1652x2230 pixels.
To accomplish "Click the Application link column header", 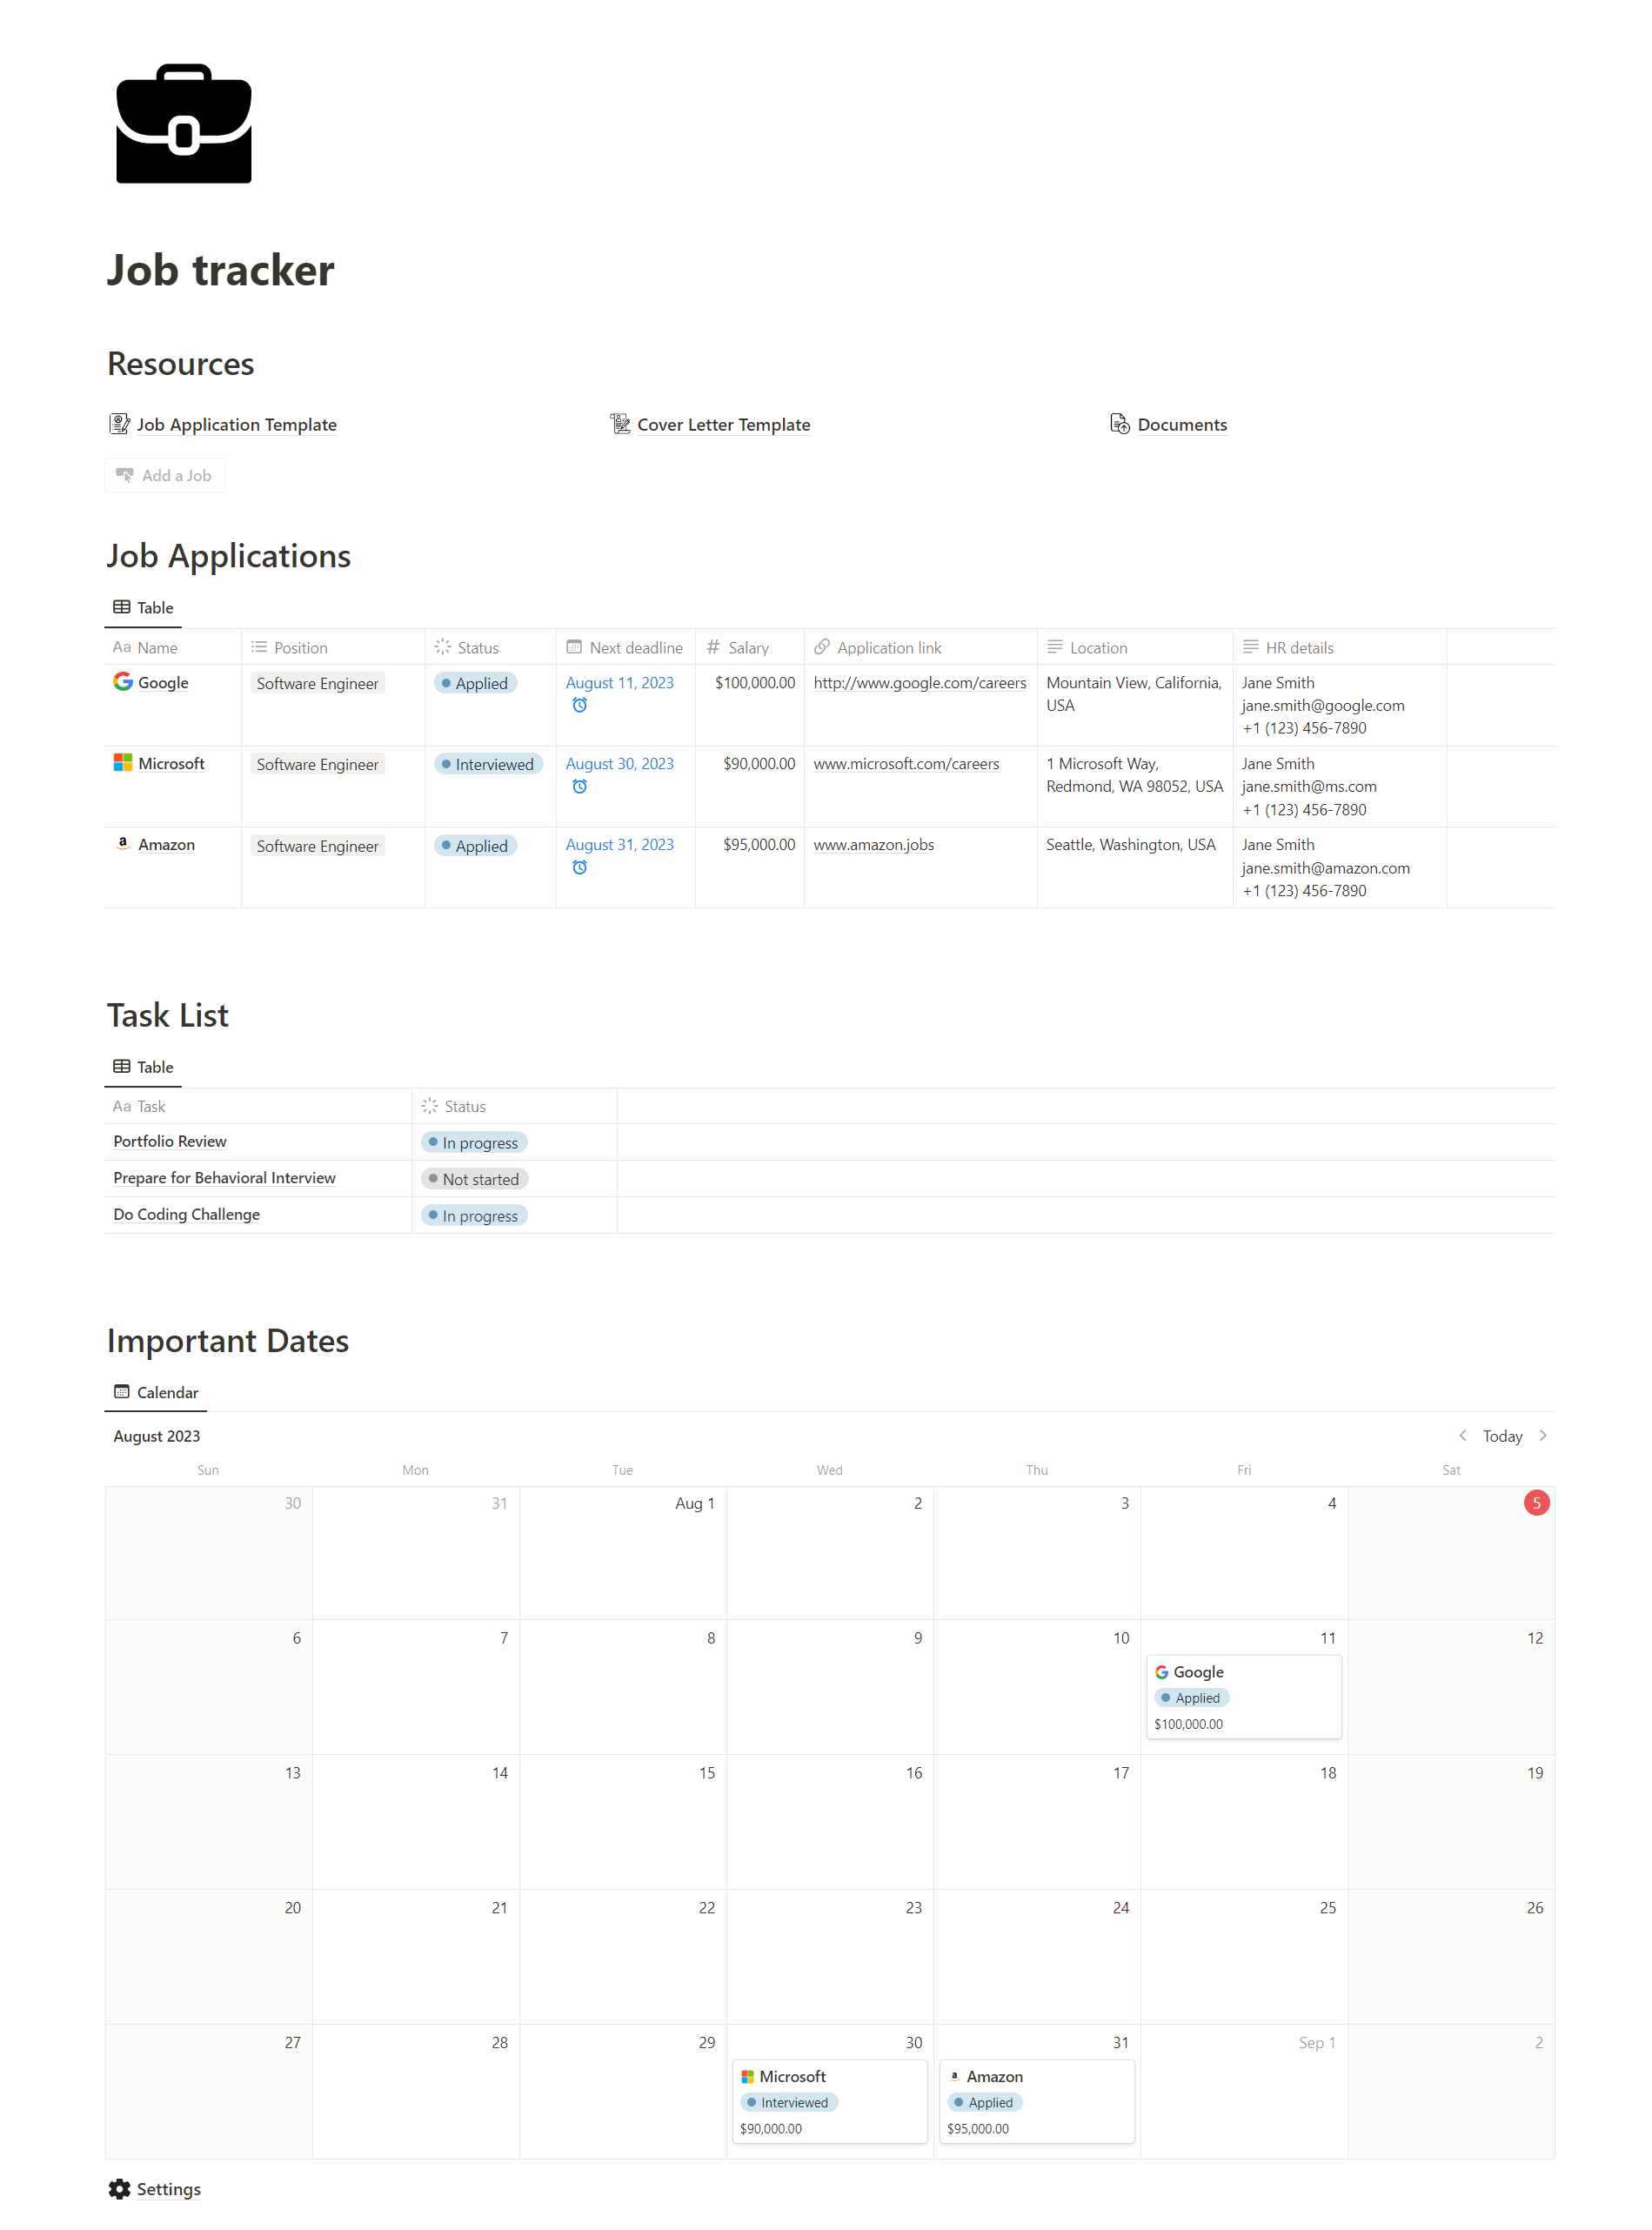I will [920, 647].
